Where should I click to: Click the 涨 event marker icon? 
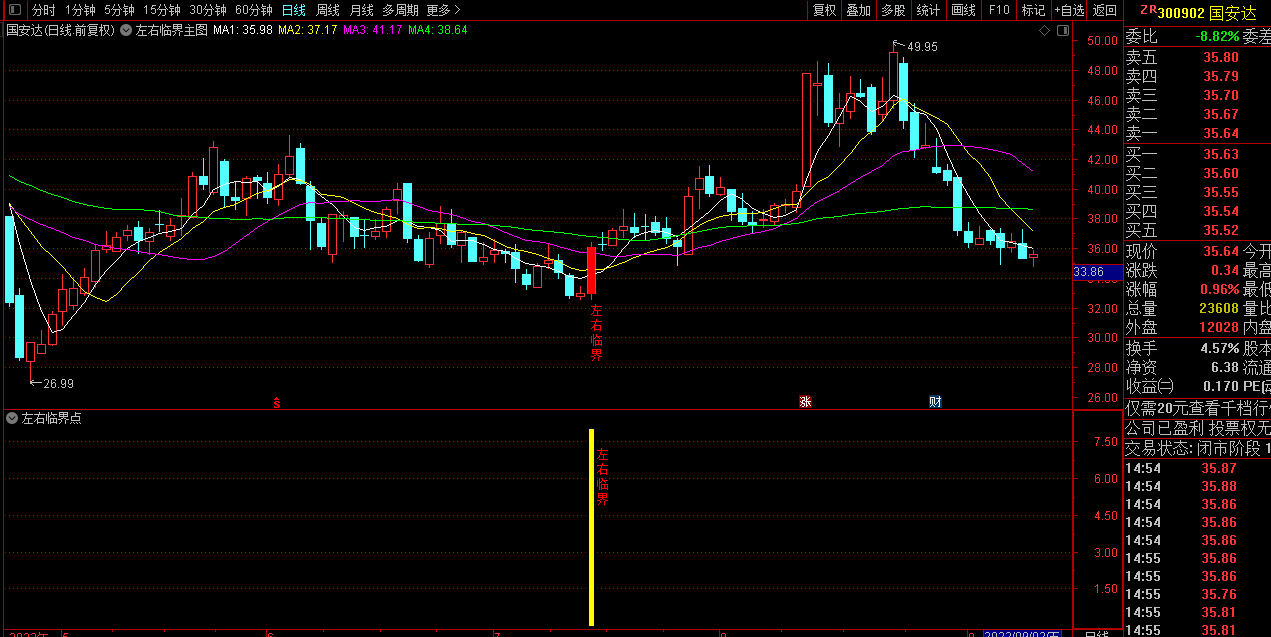pyautogui.click(x=804, y=403)
